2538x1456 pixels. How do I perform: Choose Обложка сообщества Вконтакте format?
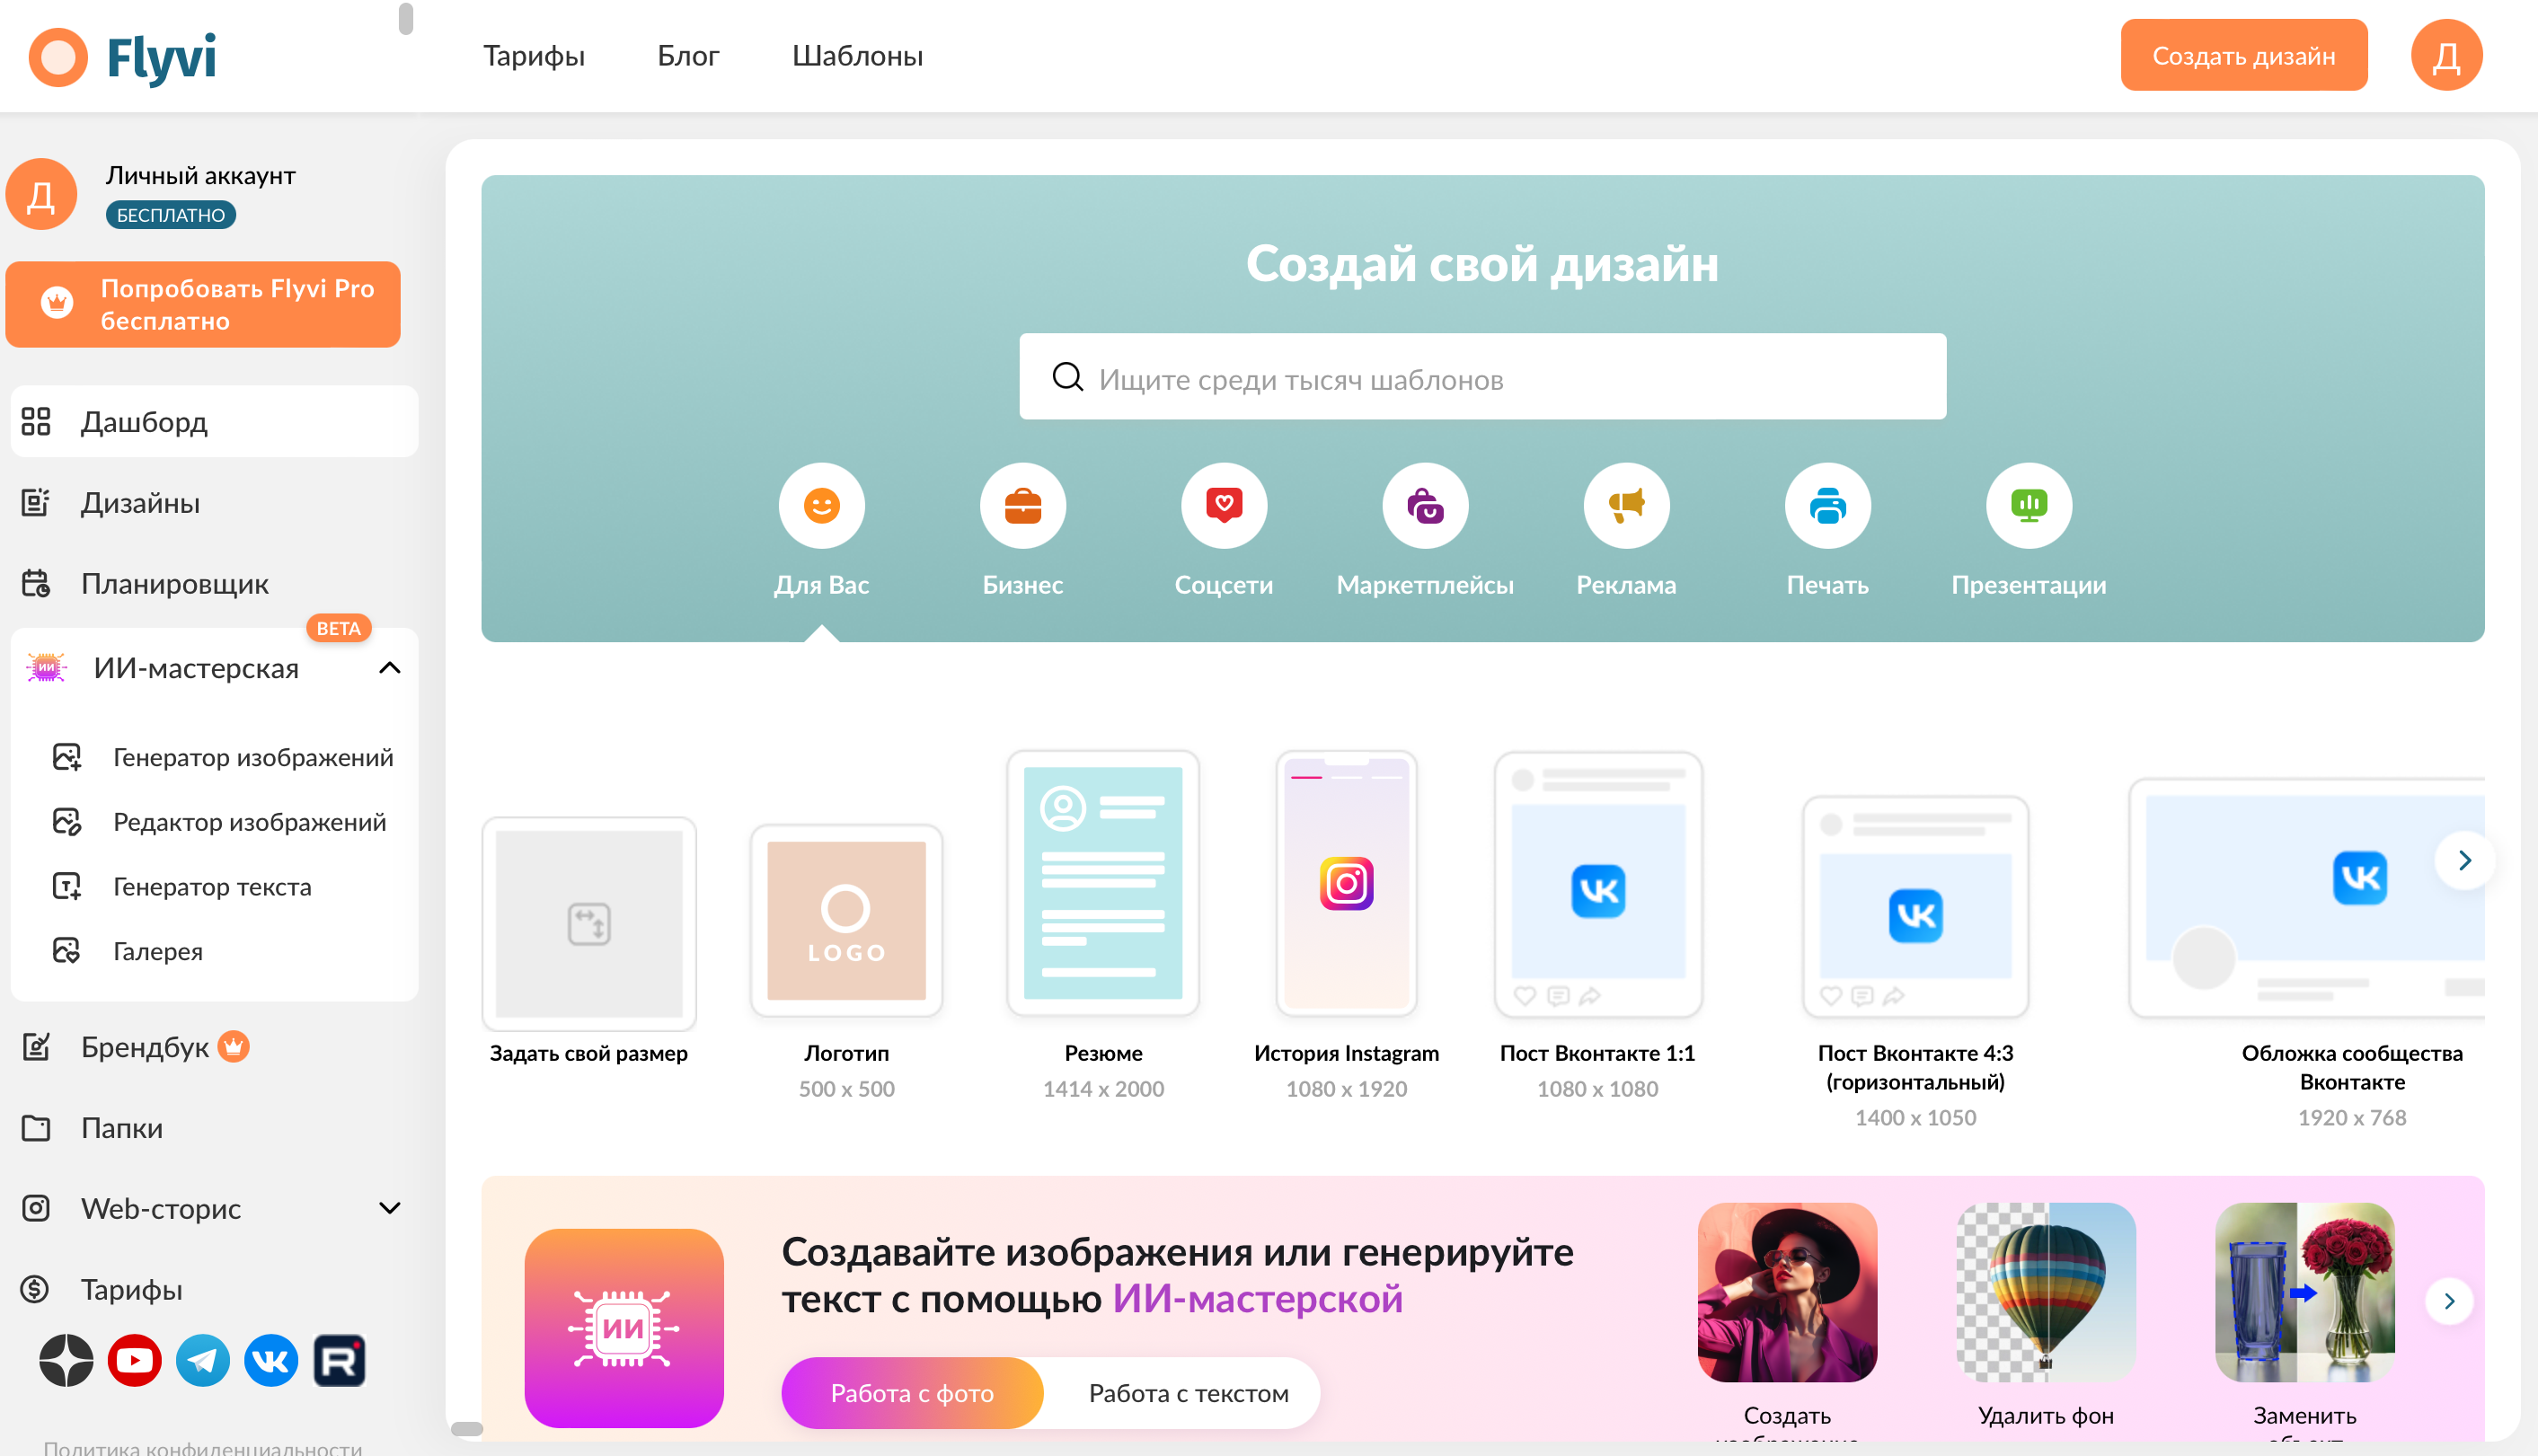point(2307,898)
